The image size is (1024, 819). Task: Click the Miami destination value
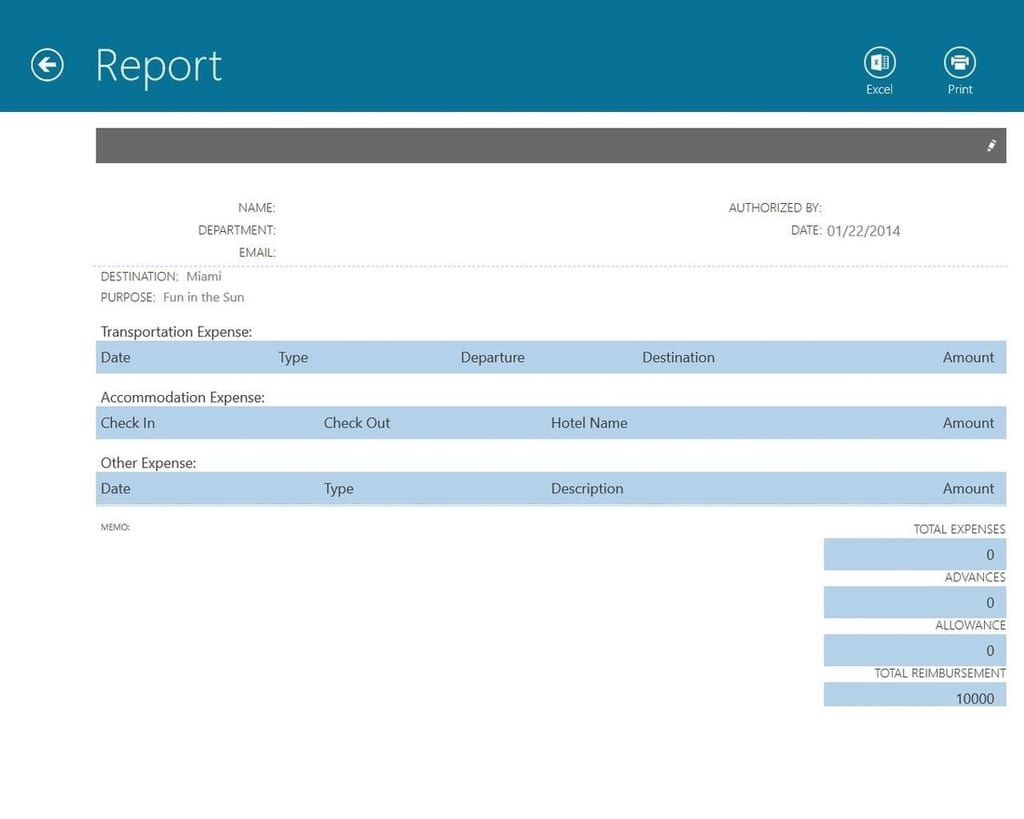point(204,276)
